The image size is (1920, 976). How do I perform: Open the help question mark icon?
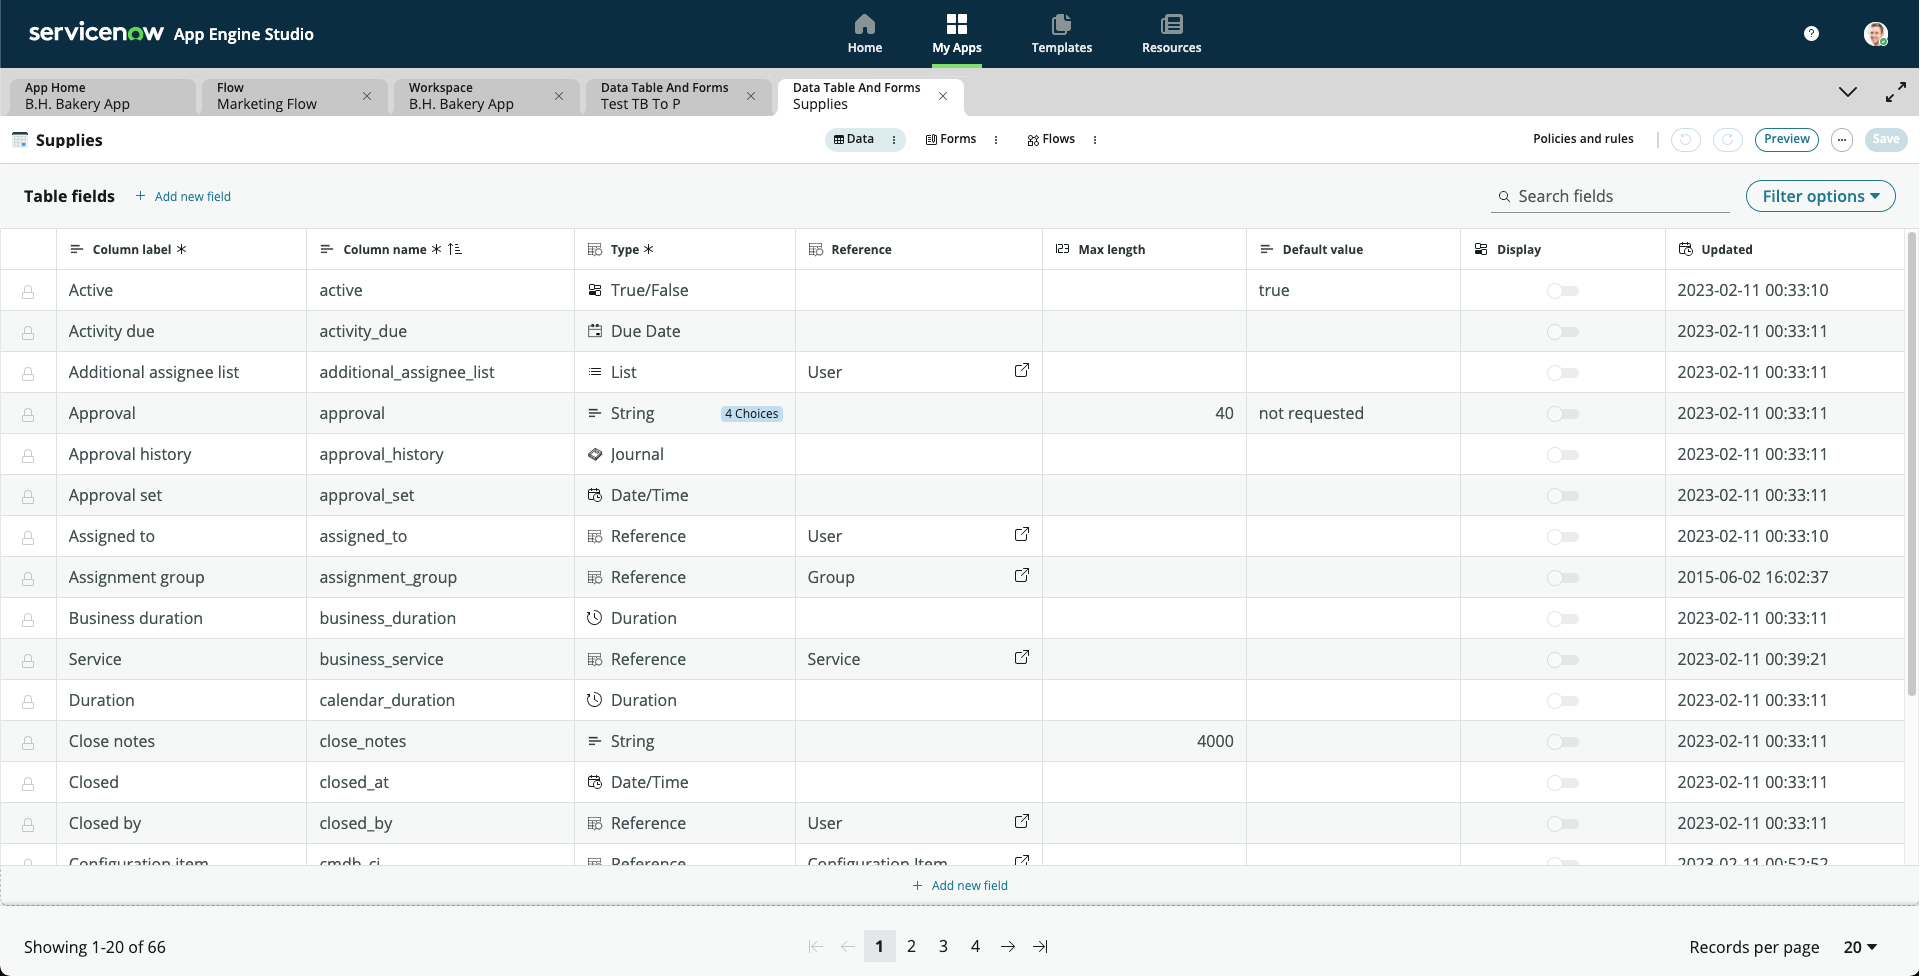tap(1811, 34)
